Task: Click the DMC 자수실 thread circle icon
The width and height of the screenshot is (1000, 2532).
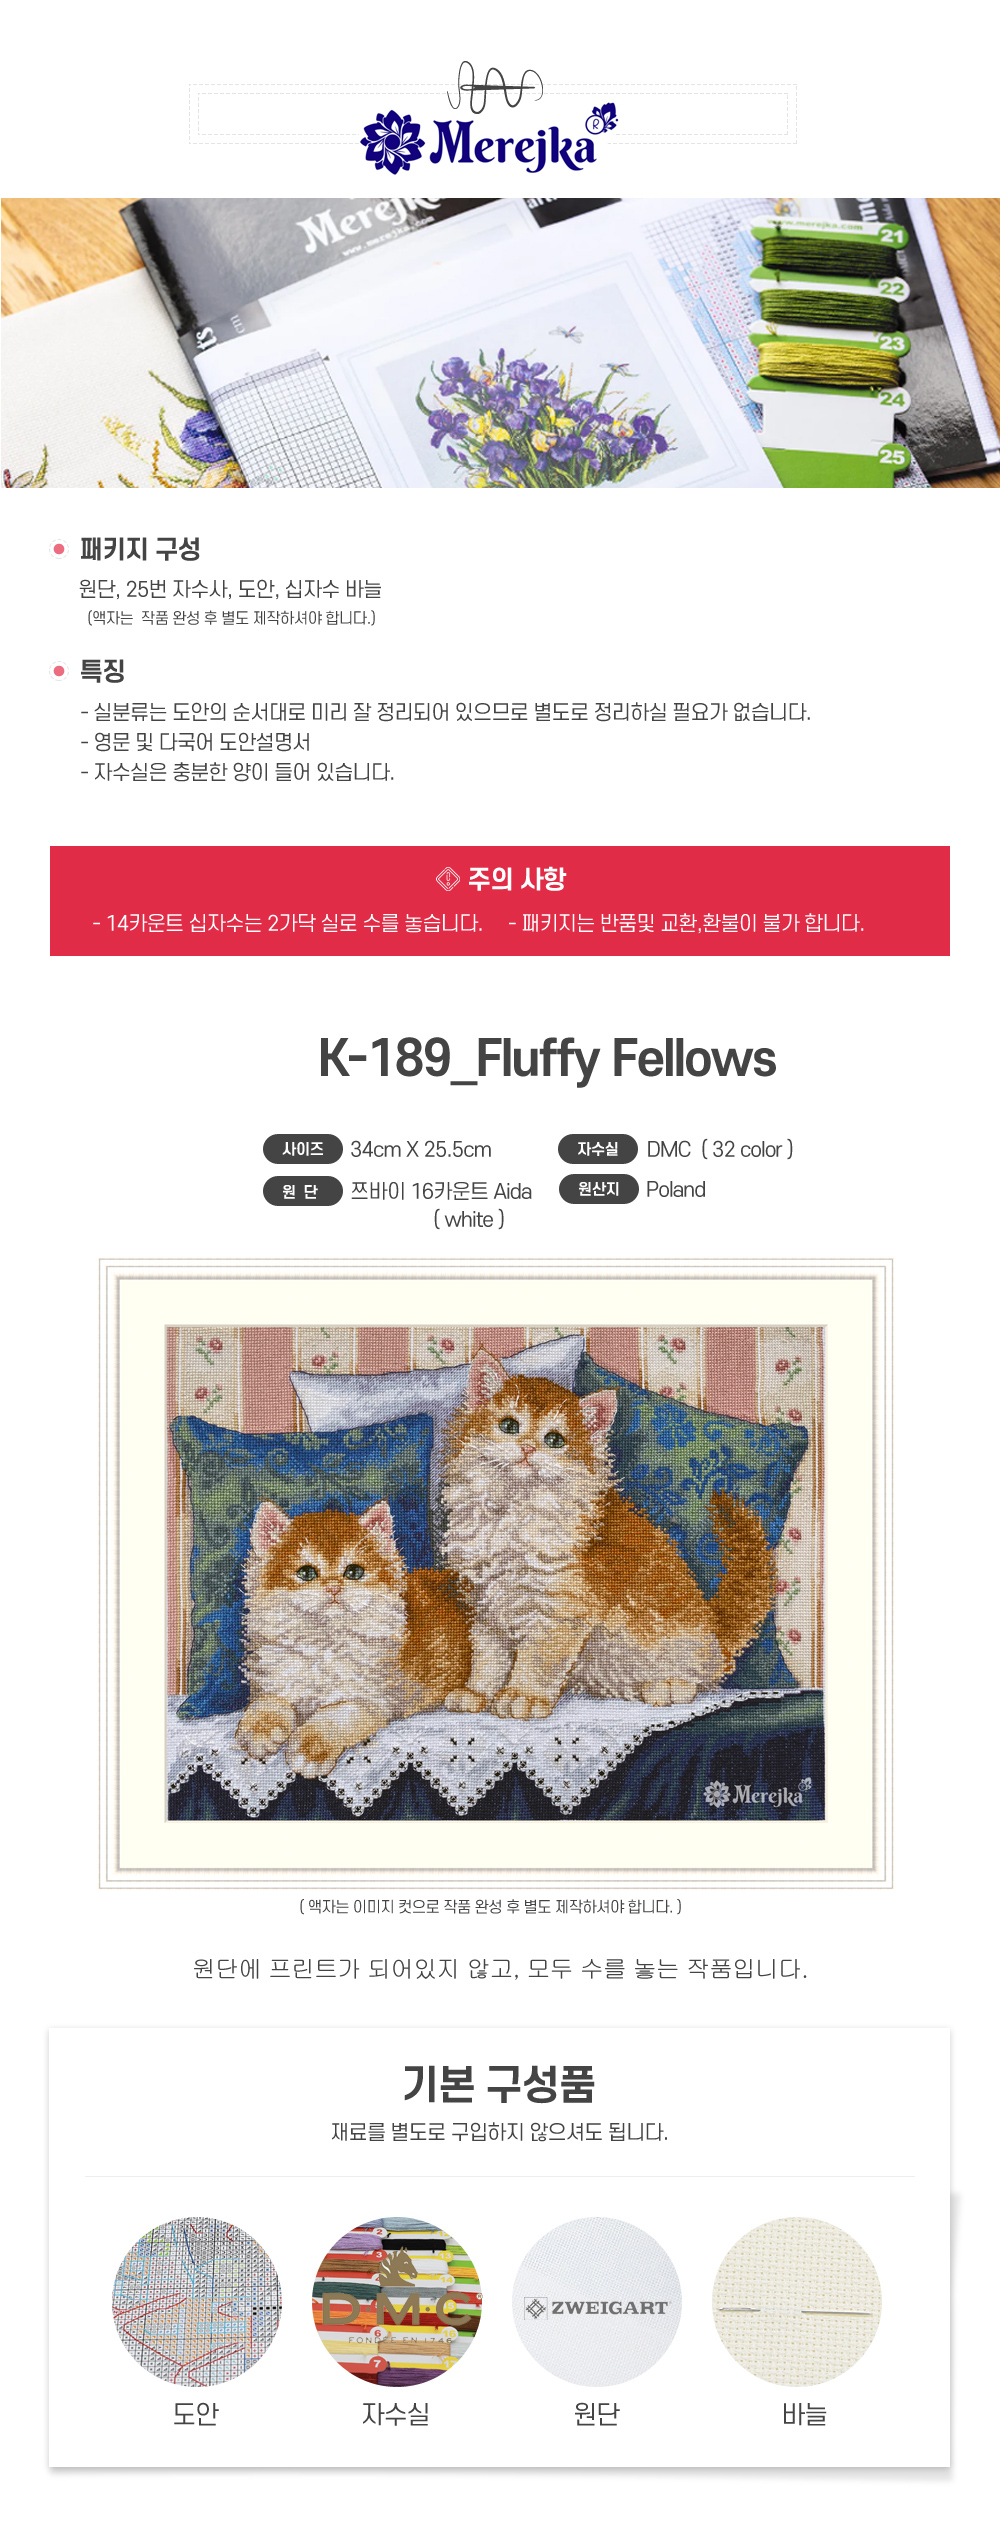Action: click(x=397, y=2301)
